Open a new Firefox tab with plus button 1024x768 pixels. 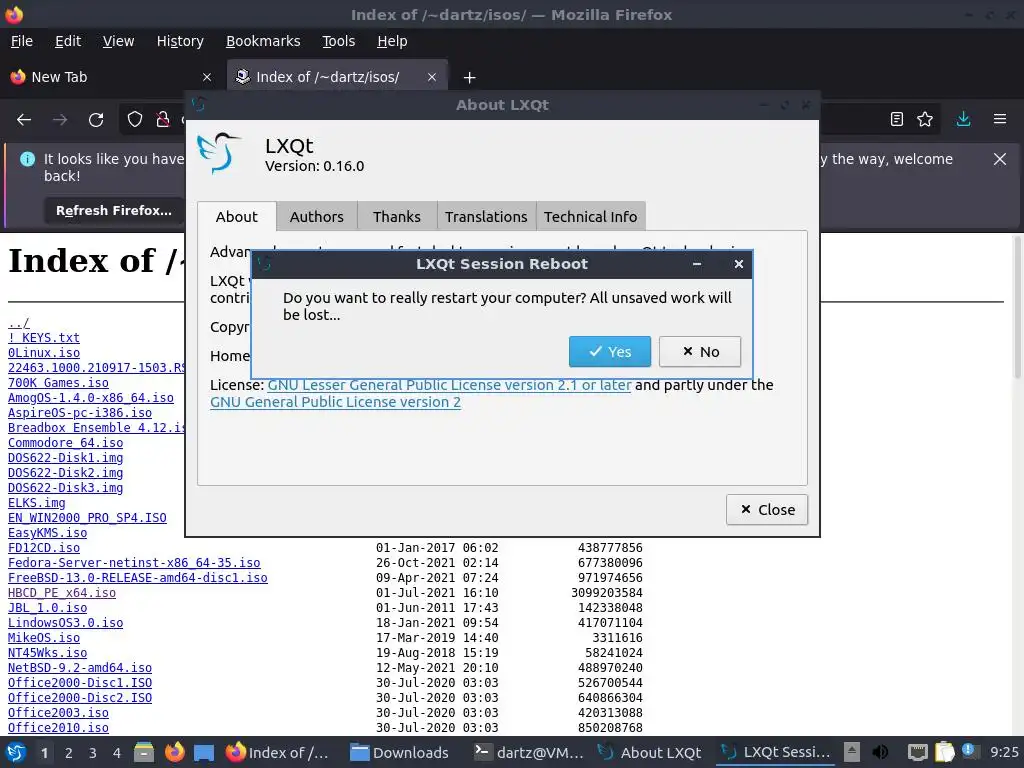point(469,78)
